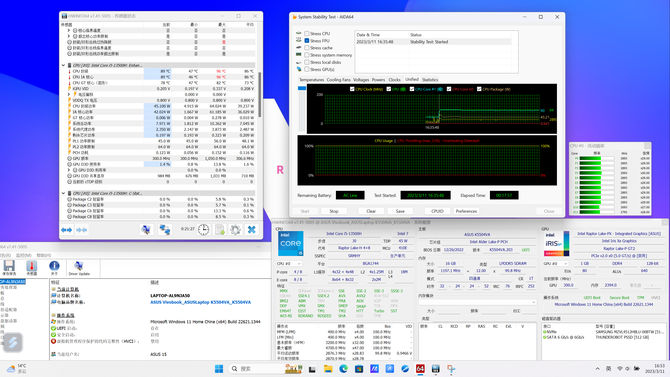Open Microsoft Store from the taskbar
Viewport: 670px width, 377px height.
359,368
